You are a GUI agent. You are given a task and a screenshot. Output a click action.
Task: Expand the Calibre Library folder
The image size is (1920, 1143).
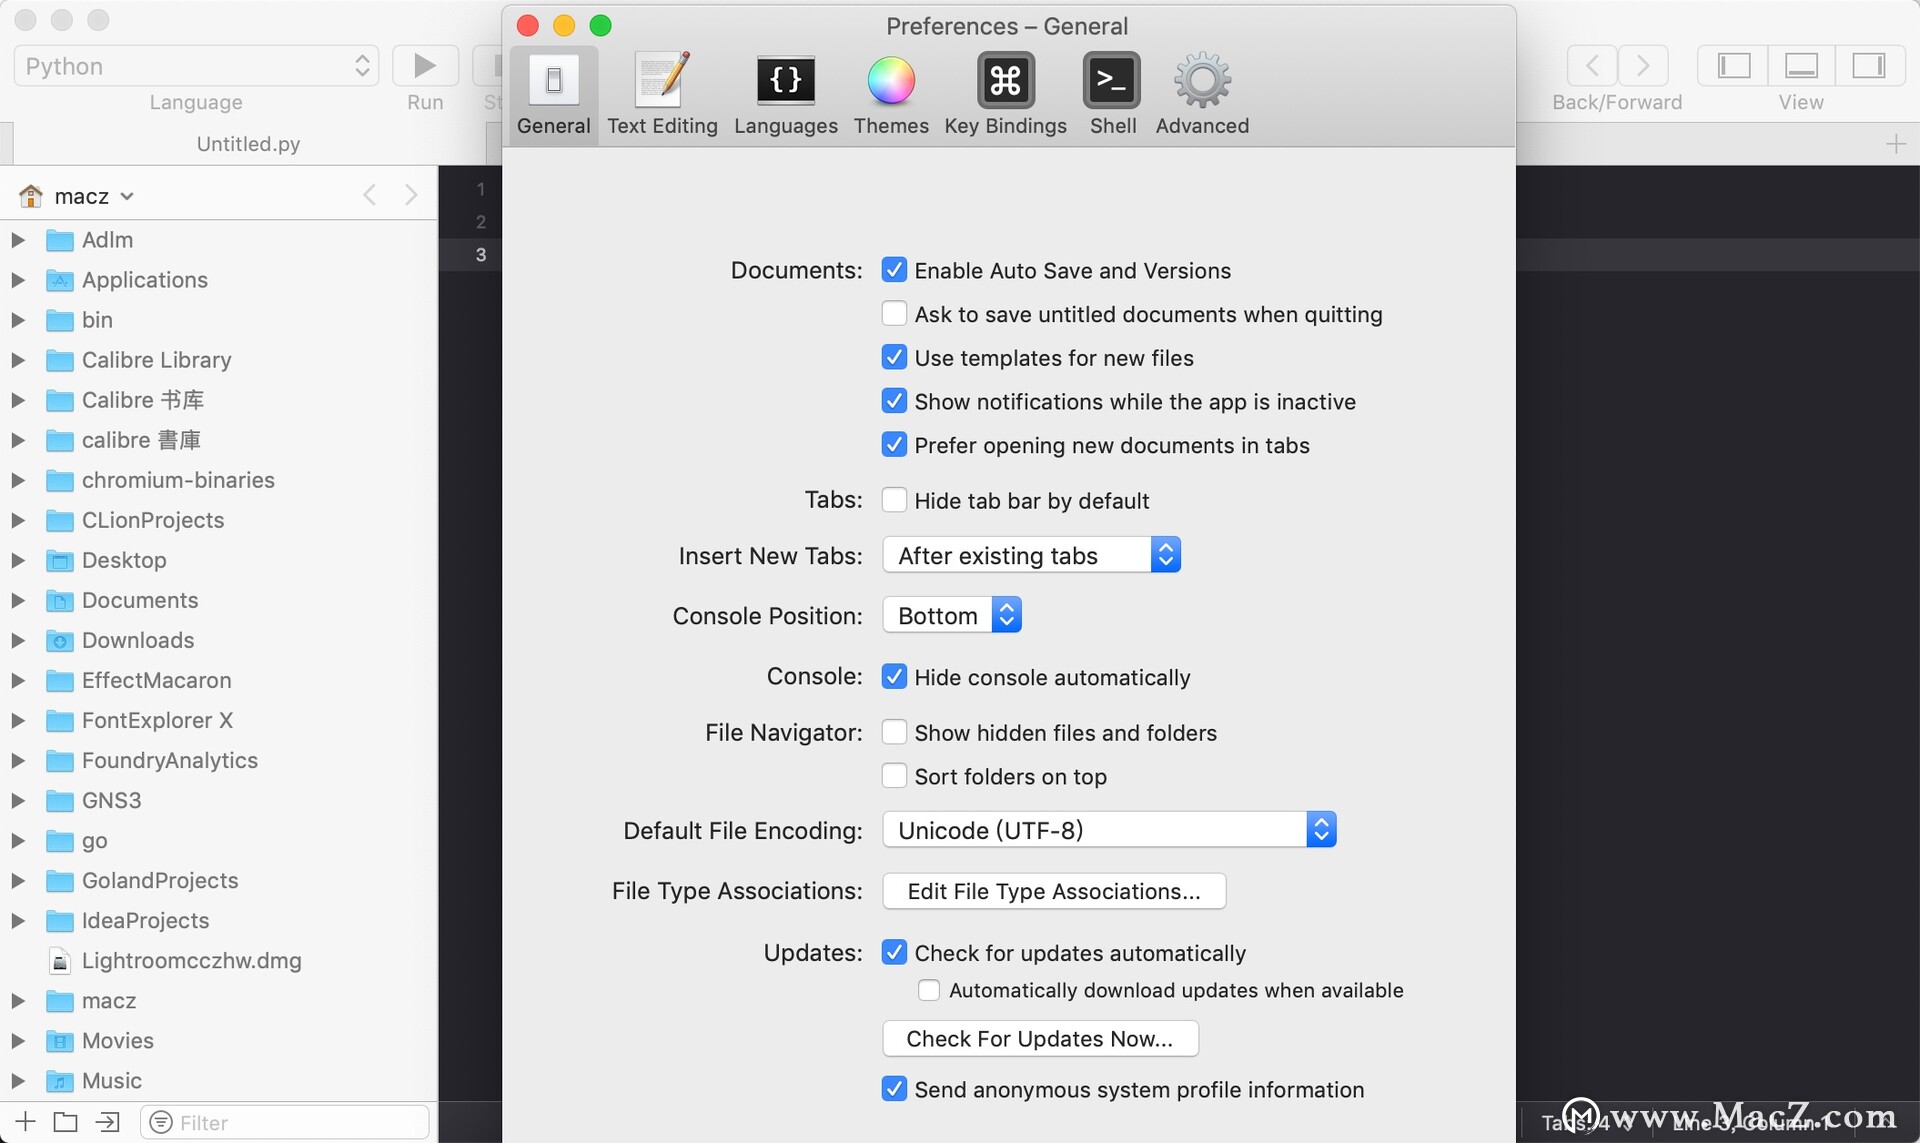tap(18, 360)
